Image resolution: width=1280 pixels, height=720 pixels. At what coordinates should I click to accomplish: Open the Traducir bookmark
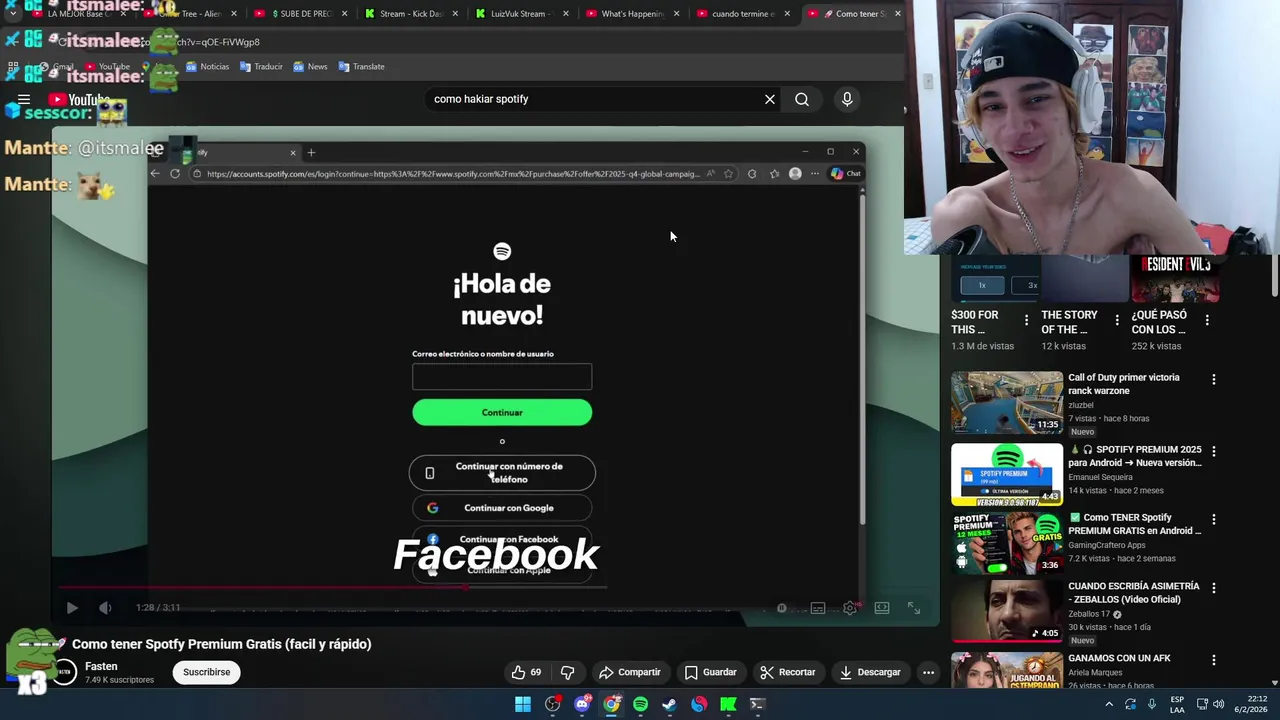[261, 67]
